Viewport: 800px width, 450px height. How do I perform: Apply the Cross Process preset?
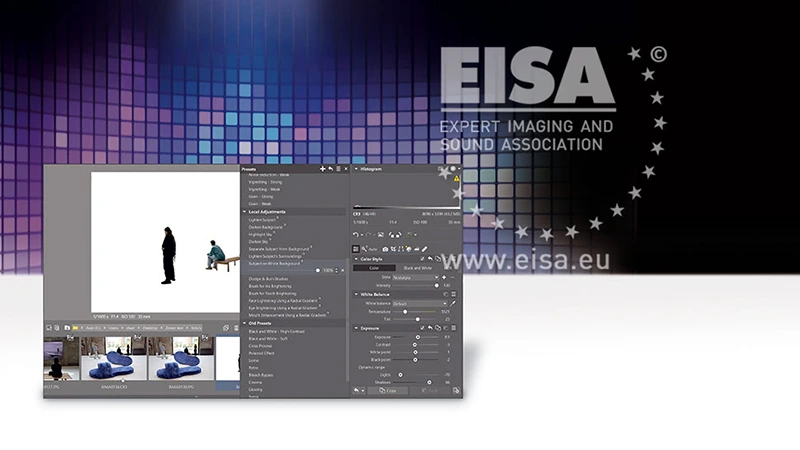pyautogui.click(x=260, y=346)
